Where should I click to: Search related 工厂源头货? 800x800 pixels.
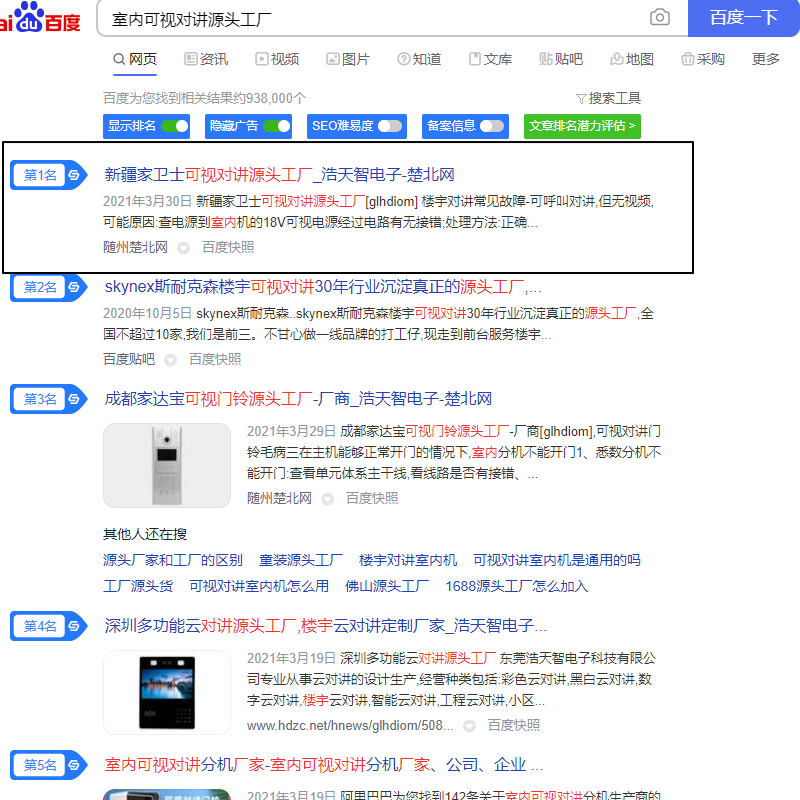tap(138, 586)
